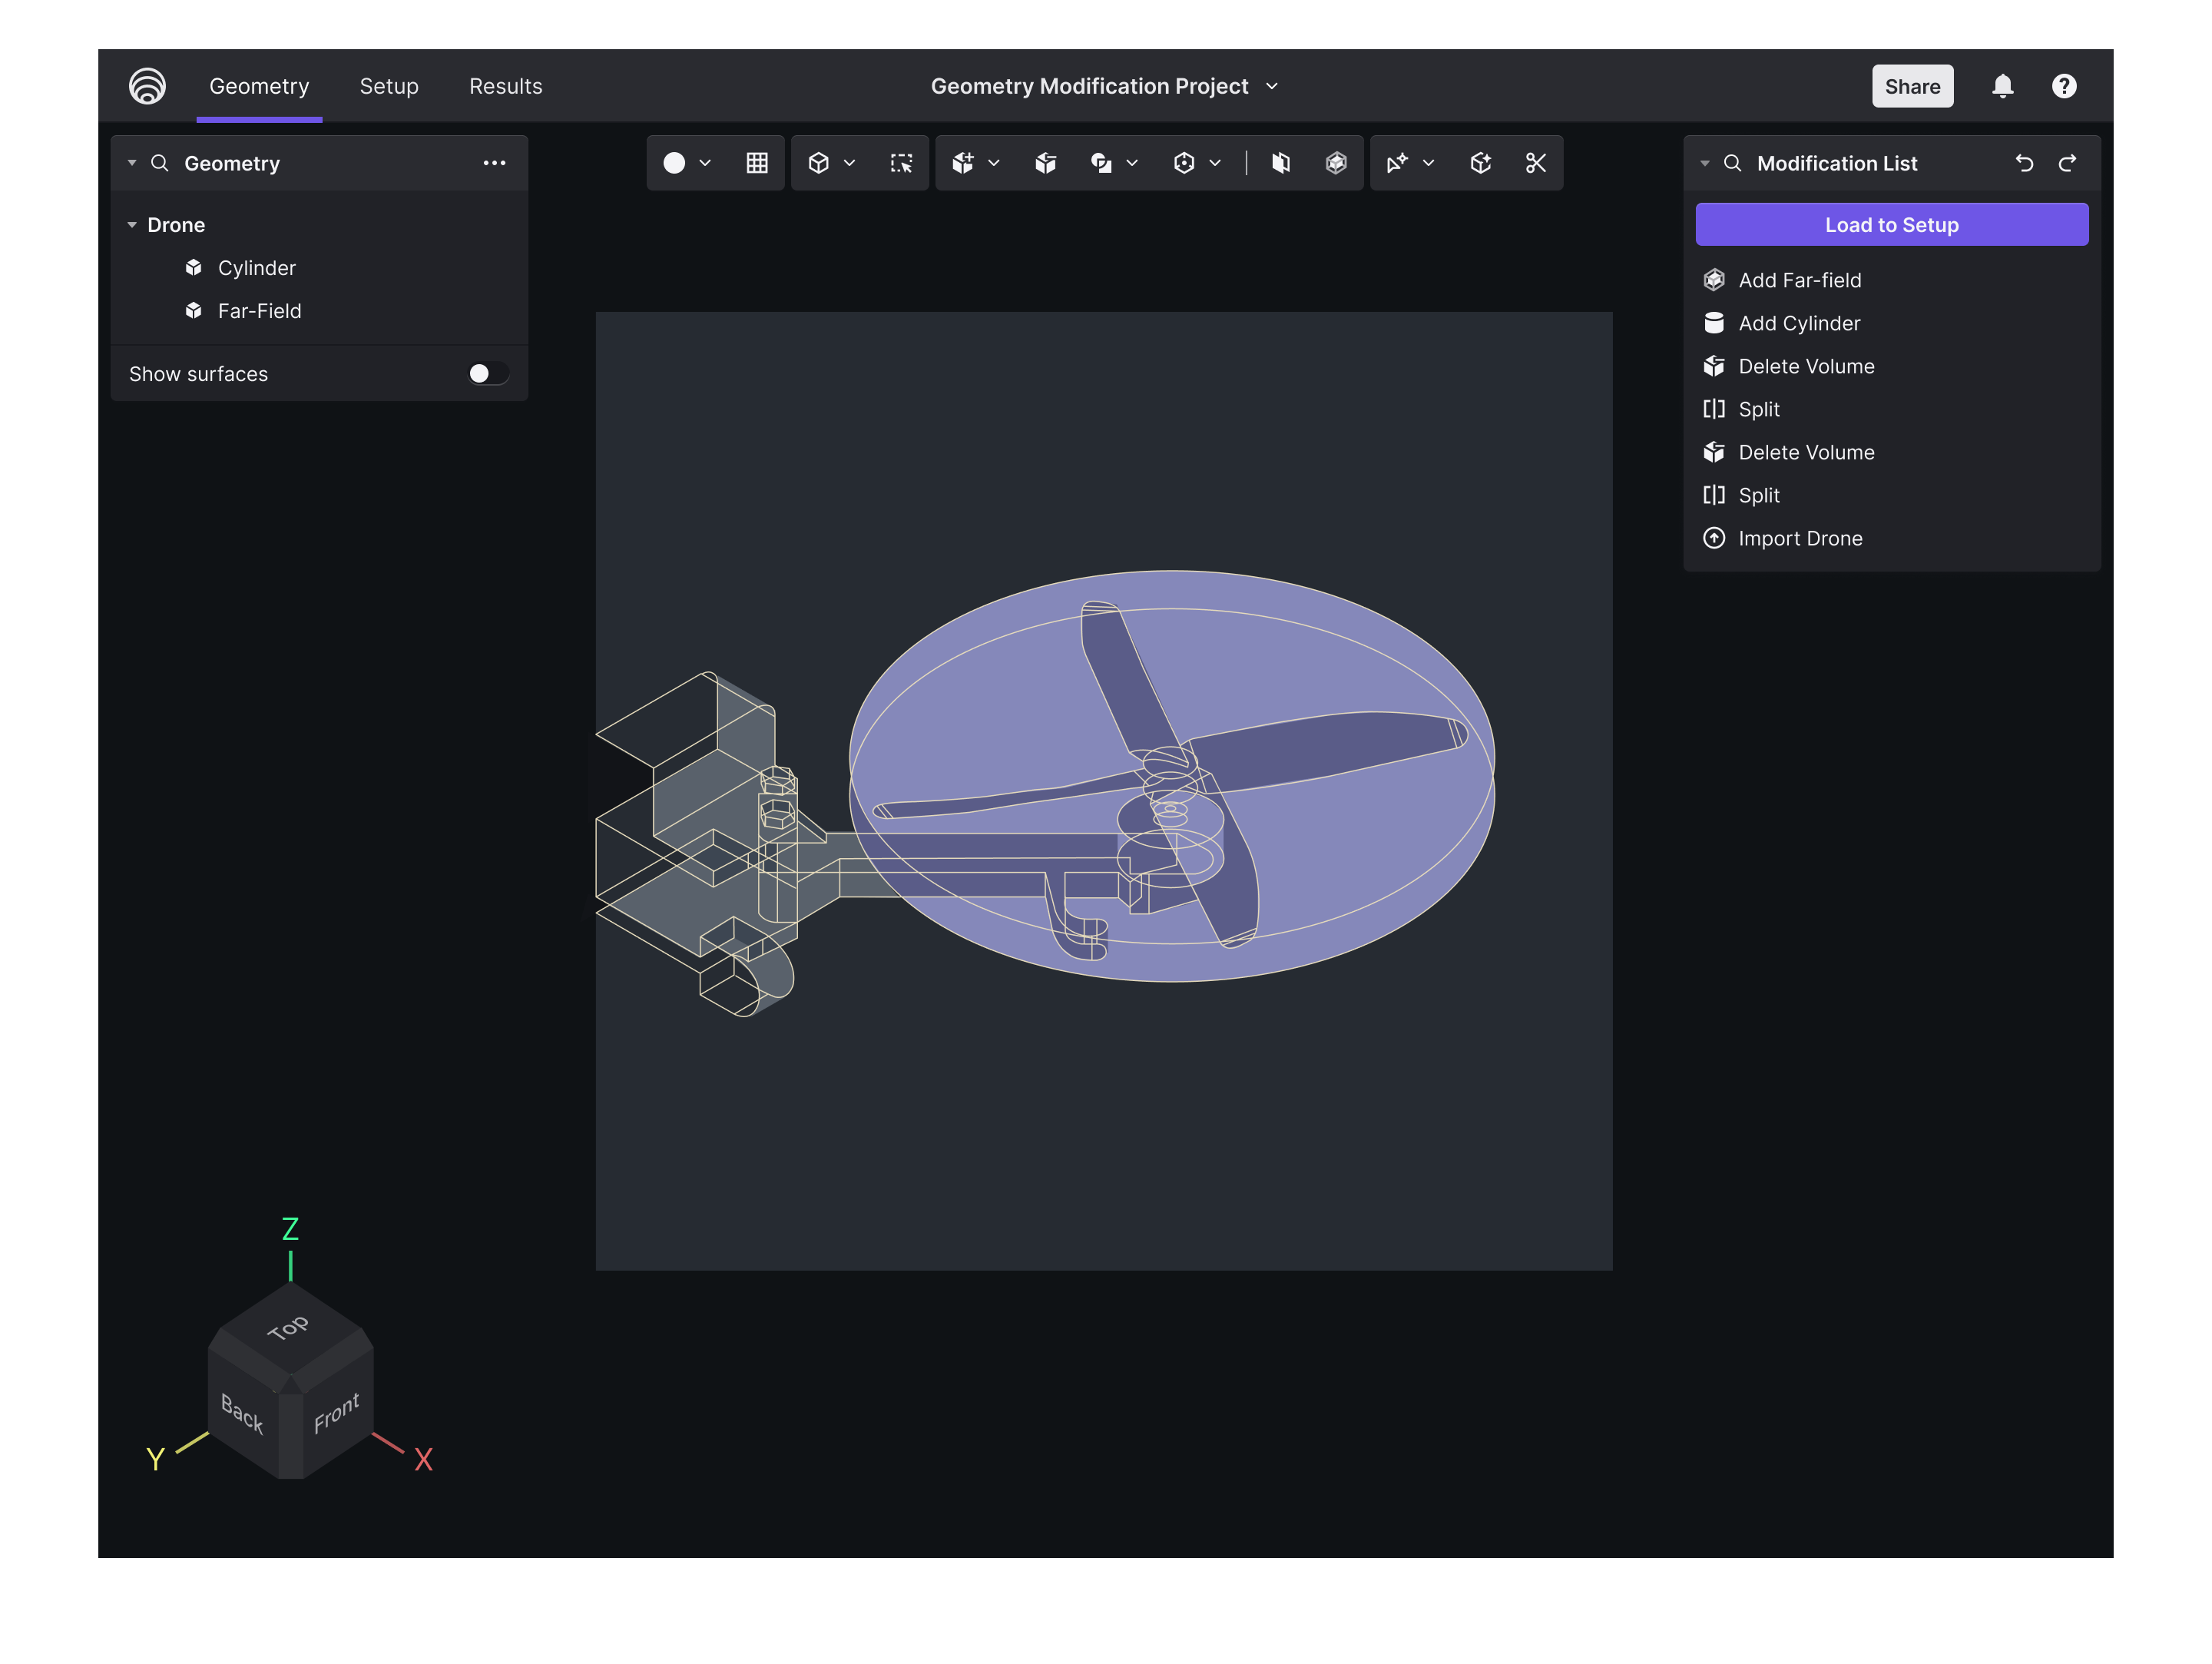Viewport: 2212px width, 1664px height.
Task: Click the hexagon transform icon
Action: pyautogui.click(x=1184, y=163)
